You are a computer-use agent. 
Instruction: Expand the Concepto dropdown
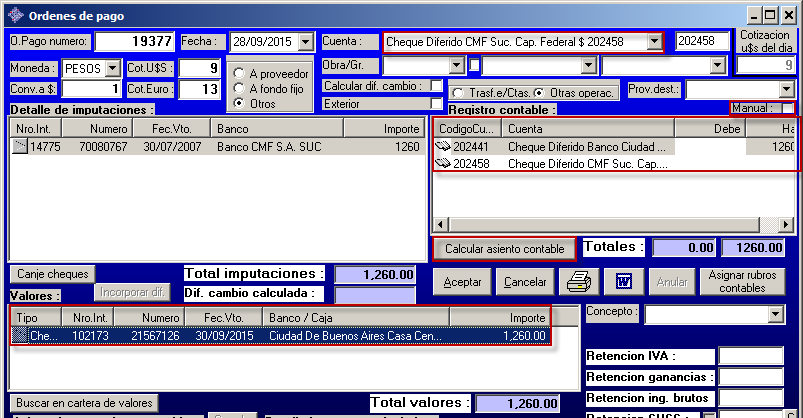coord(775,315)
